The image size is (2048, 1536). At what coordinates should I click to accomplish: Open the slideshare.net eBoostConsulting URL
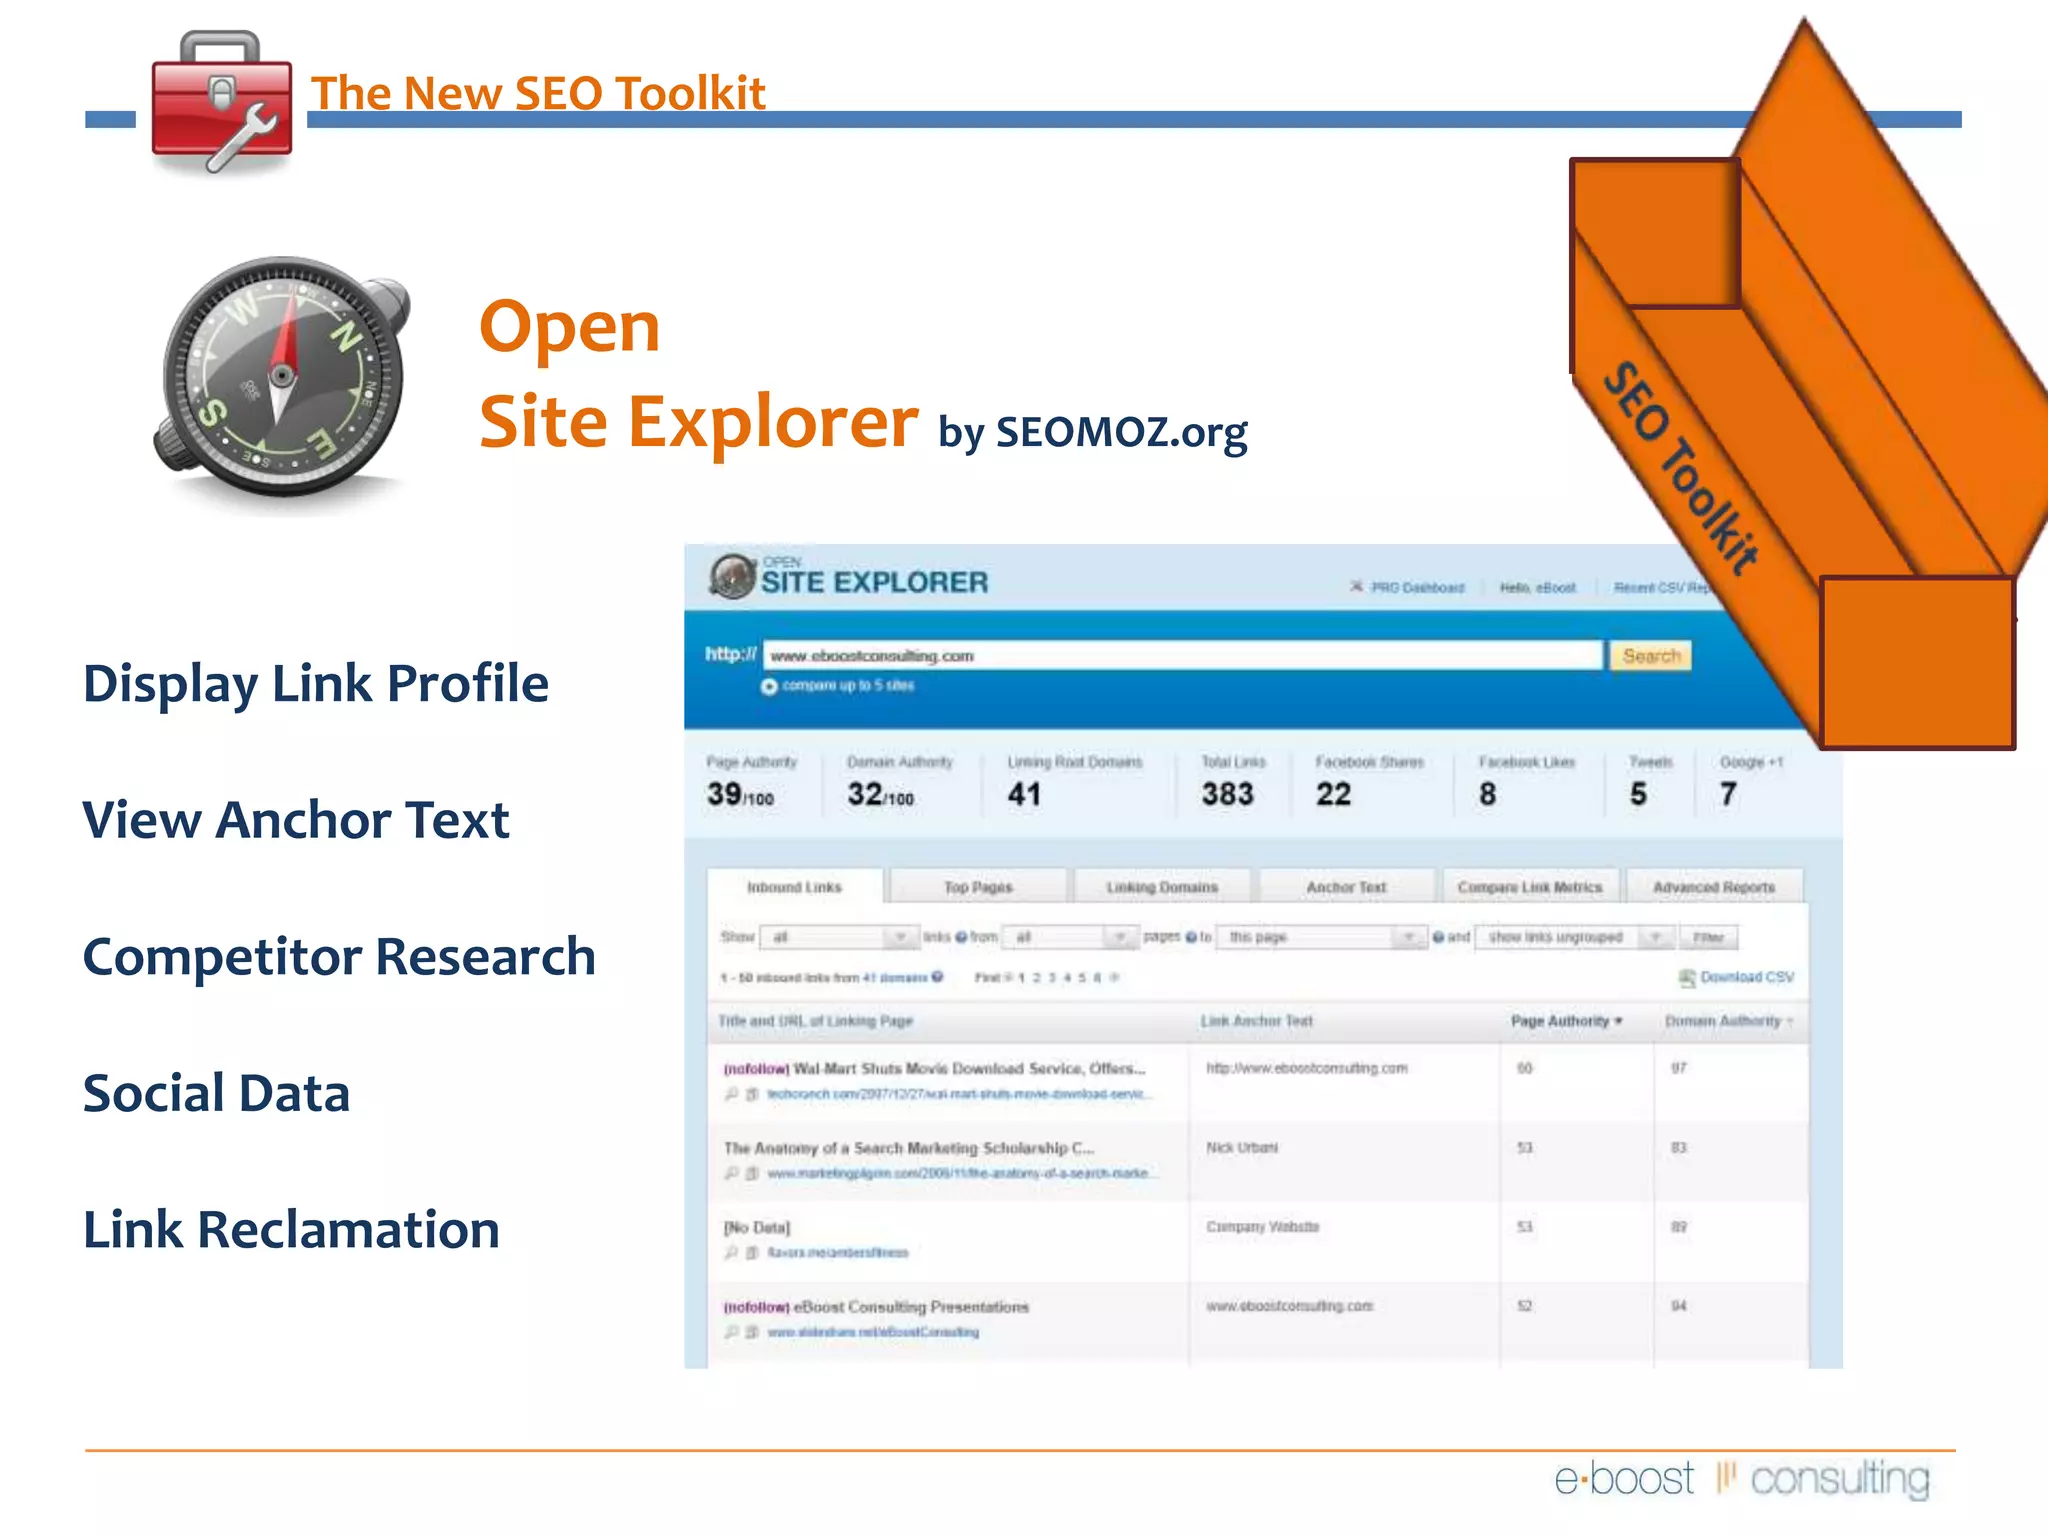pos(873,1332)
